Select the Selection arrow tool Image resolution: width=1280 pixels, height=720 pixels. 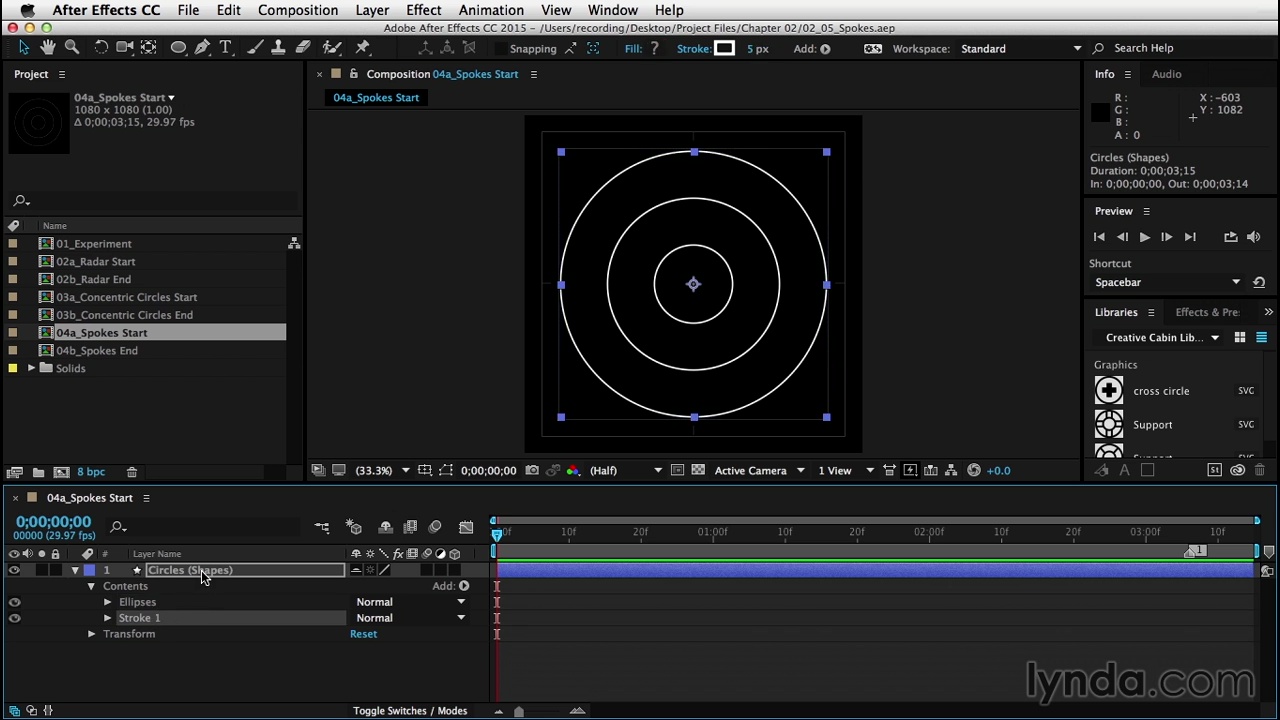(24, 48)
